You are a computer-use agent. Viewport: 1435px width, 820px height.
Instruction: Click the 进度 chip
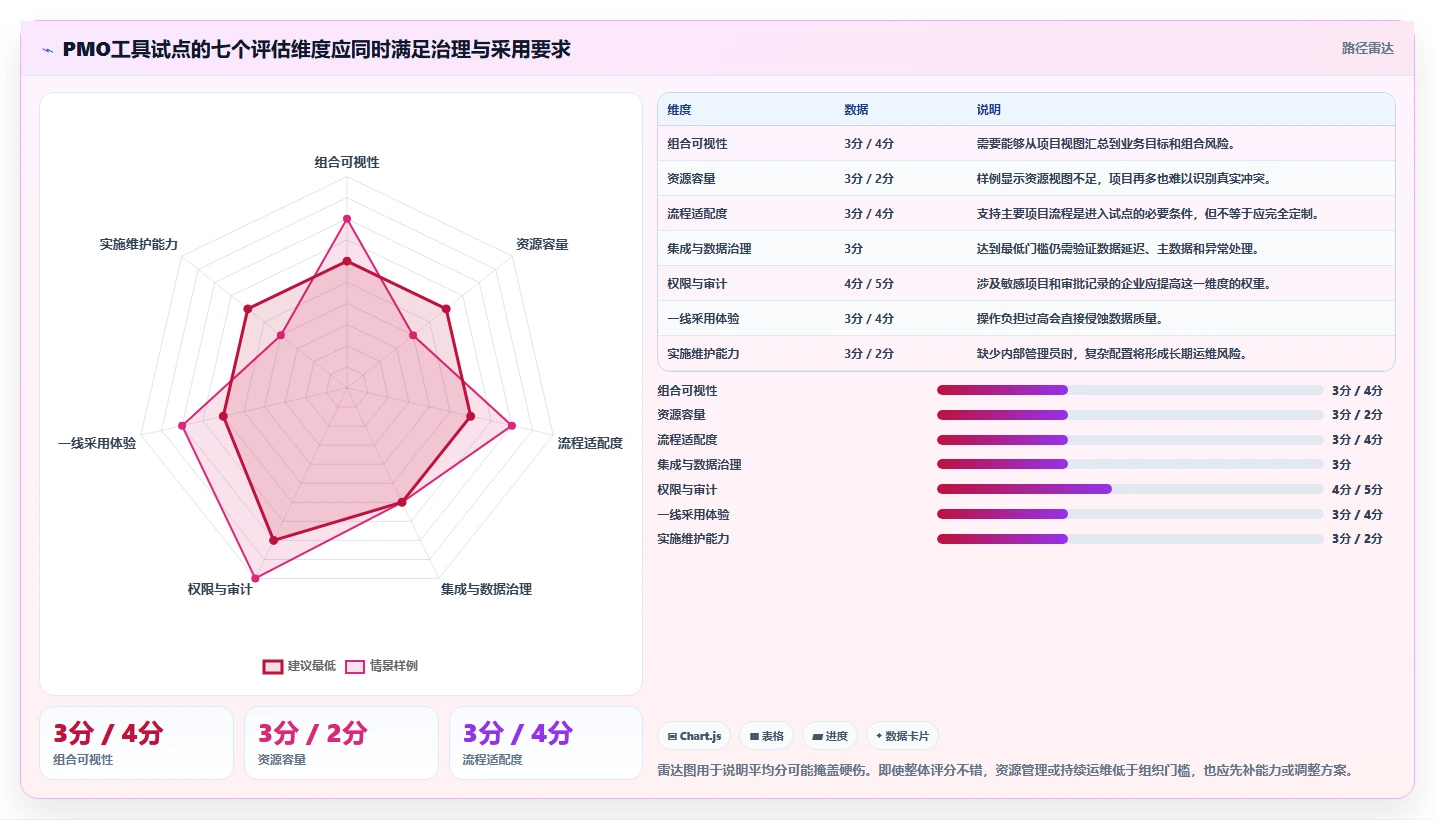(830, 736)
